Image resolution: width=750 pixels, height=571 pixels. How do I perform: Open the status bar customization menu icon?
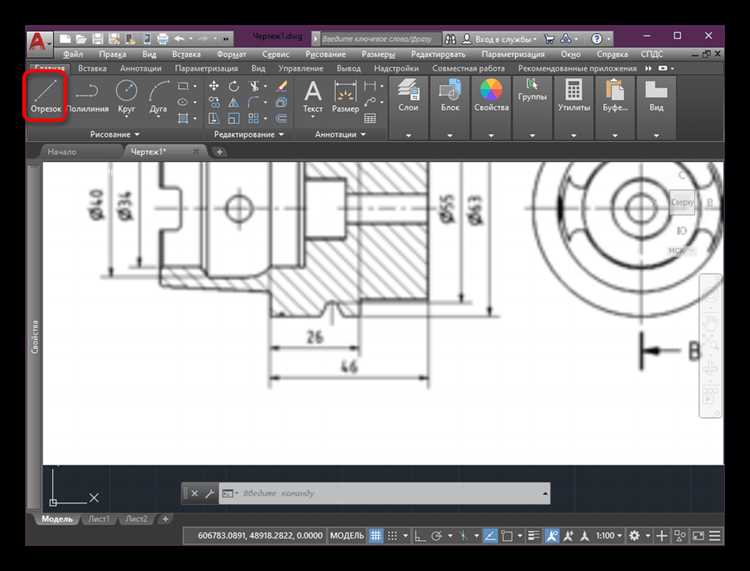coord(715,536)
